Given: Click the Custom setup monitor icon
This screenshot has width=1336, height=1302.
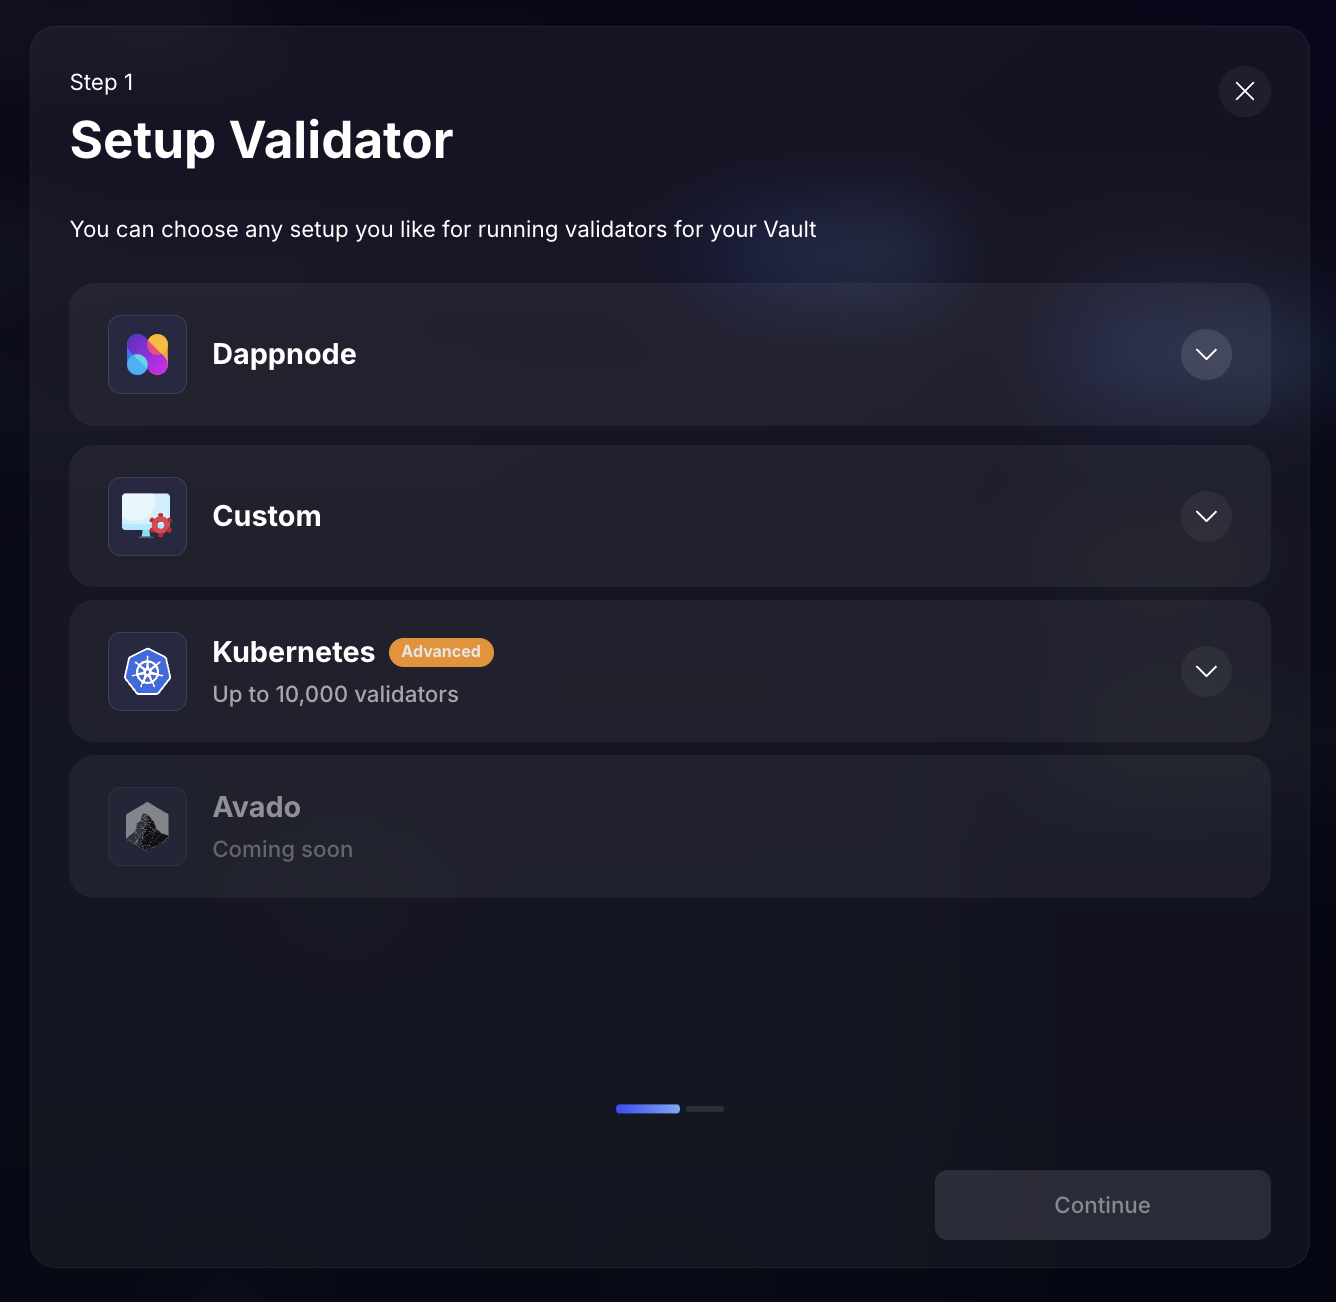Looking at the screenshot, I should [x=147, y=516].
